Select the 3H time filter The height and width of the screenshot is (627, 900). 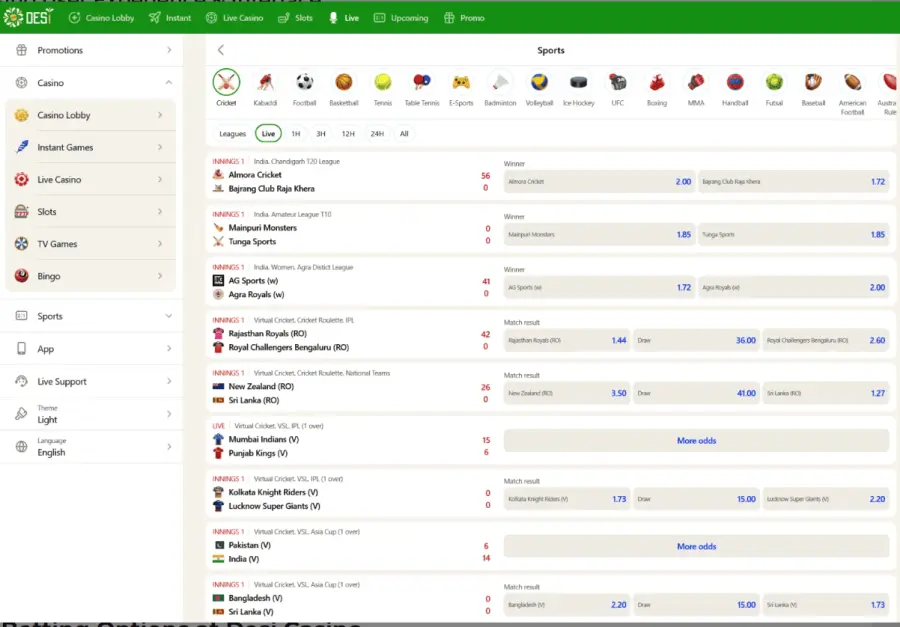point(321,134)
